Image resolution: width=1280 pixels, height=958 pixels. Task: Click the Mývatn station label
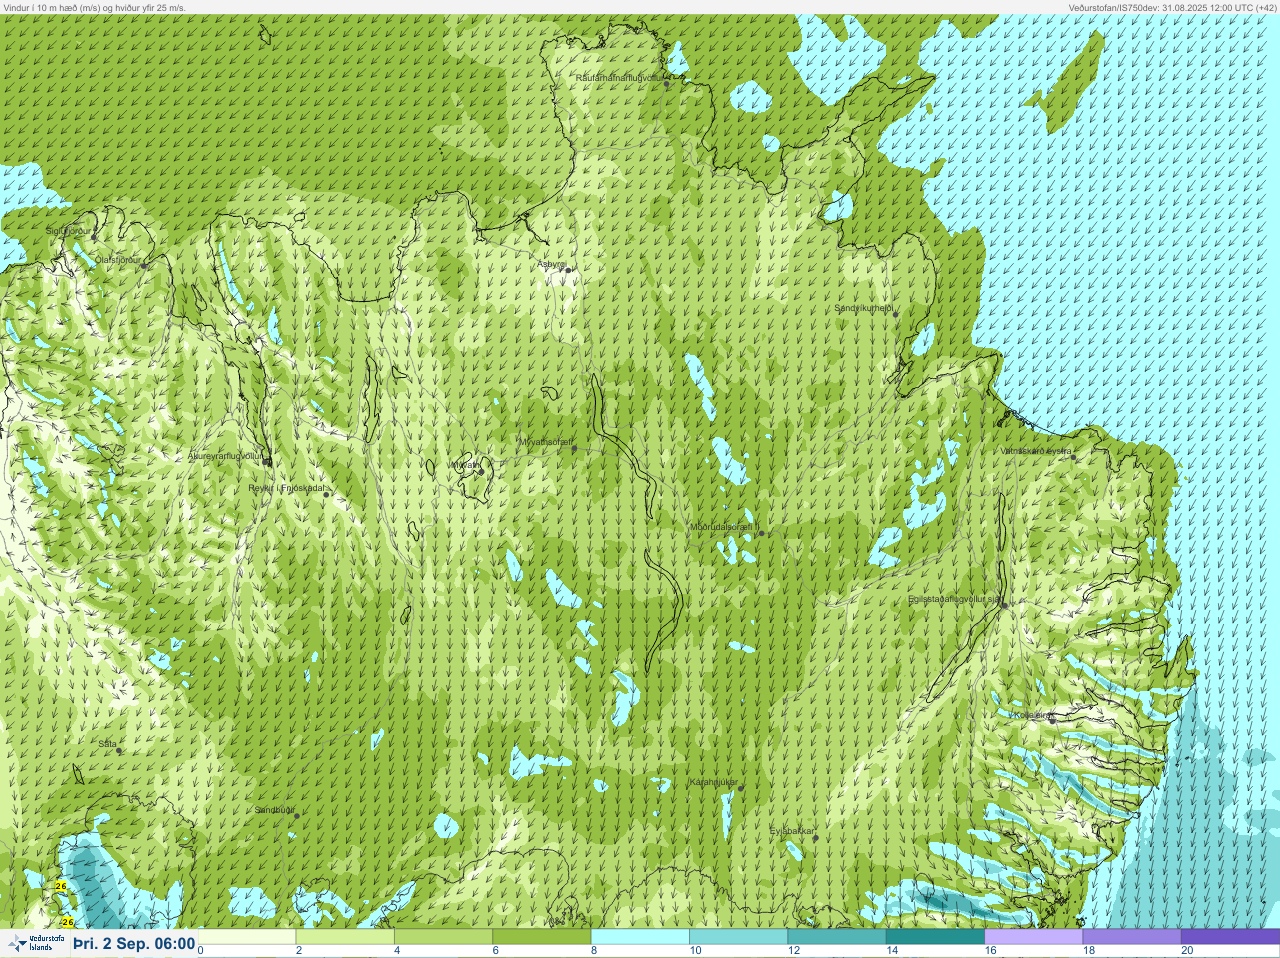click(x=466, y=465)
